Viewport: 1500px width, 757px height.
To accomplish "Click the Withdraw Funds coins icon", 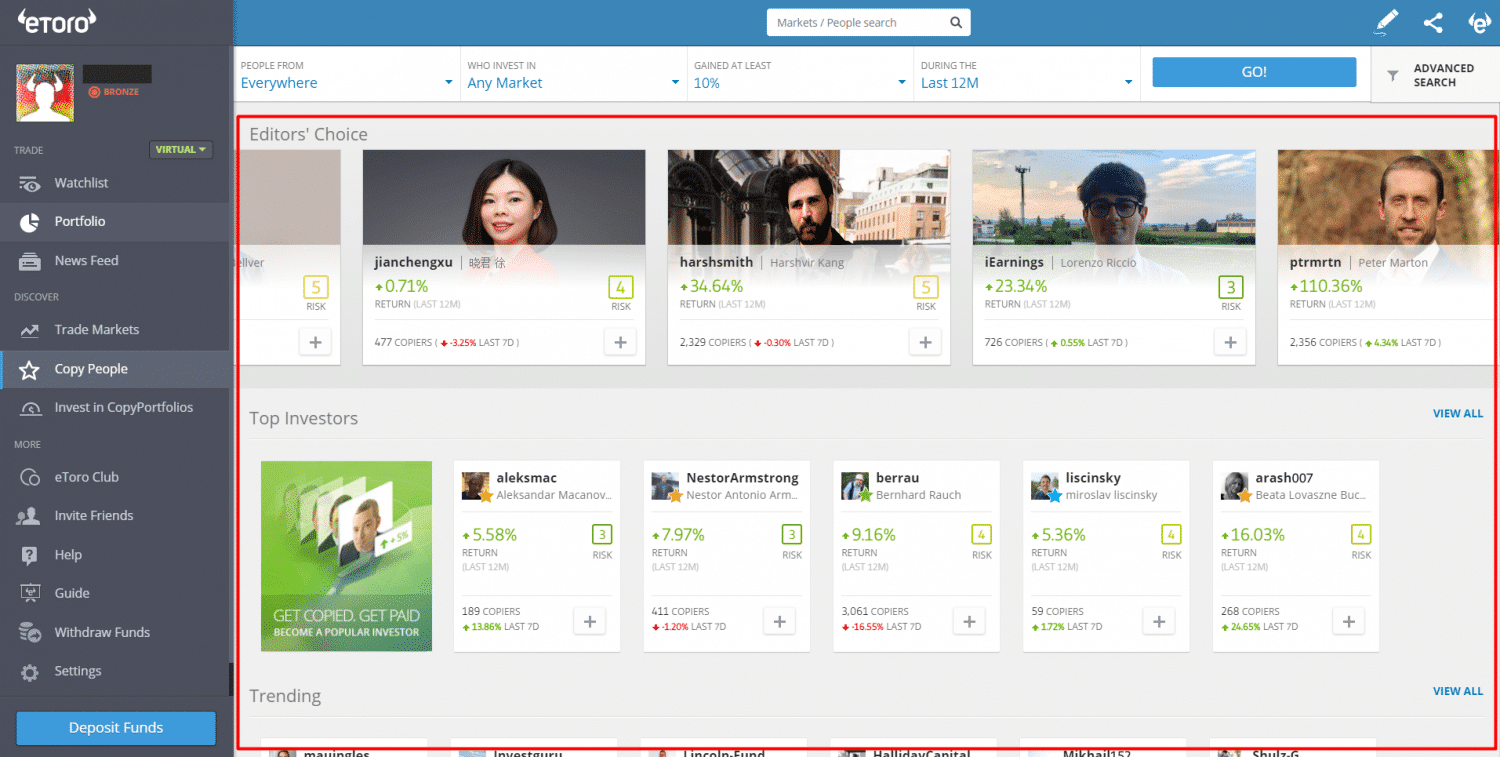I will click(x=31, y=633).
